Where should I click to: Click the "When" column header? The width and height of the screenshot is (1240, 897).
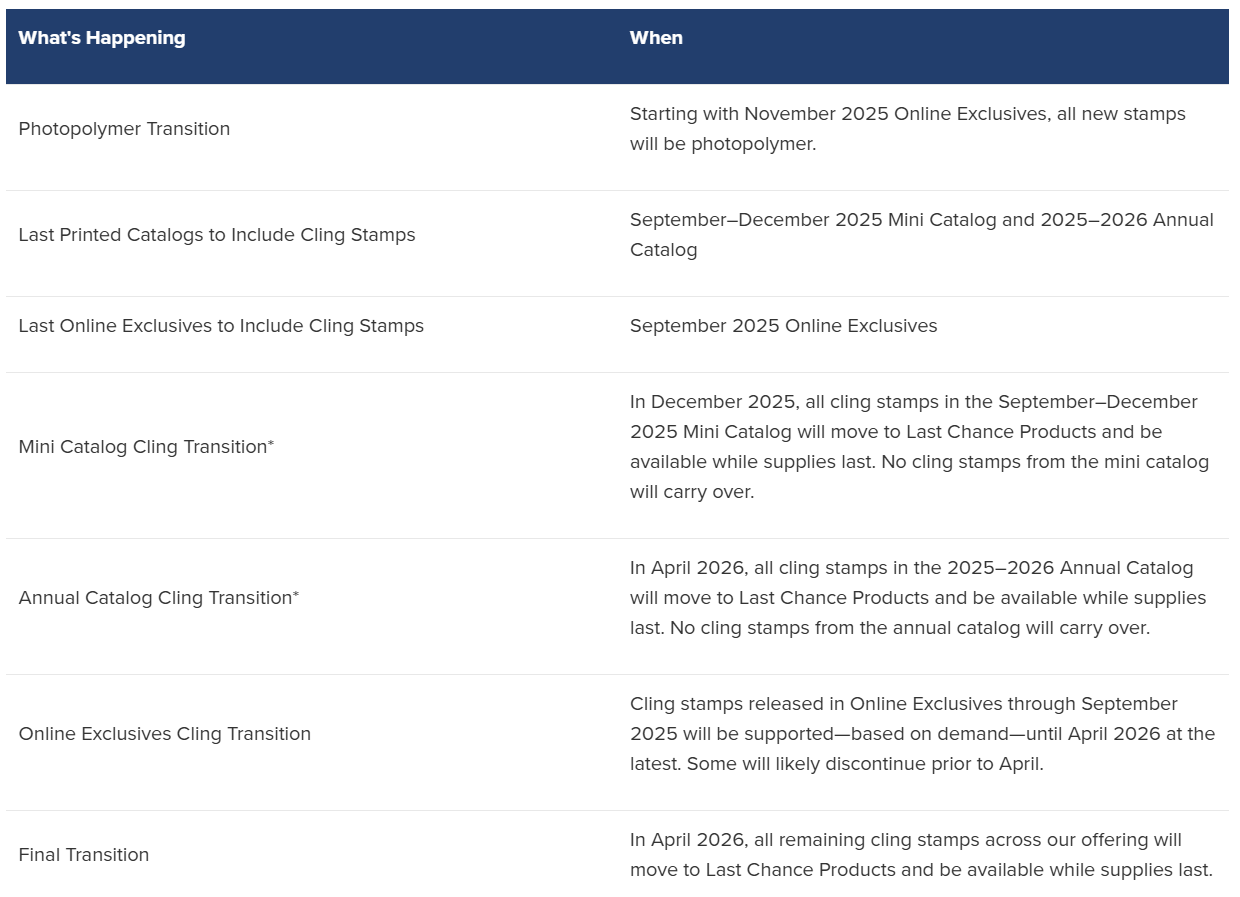click(656, 38)
